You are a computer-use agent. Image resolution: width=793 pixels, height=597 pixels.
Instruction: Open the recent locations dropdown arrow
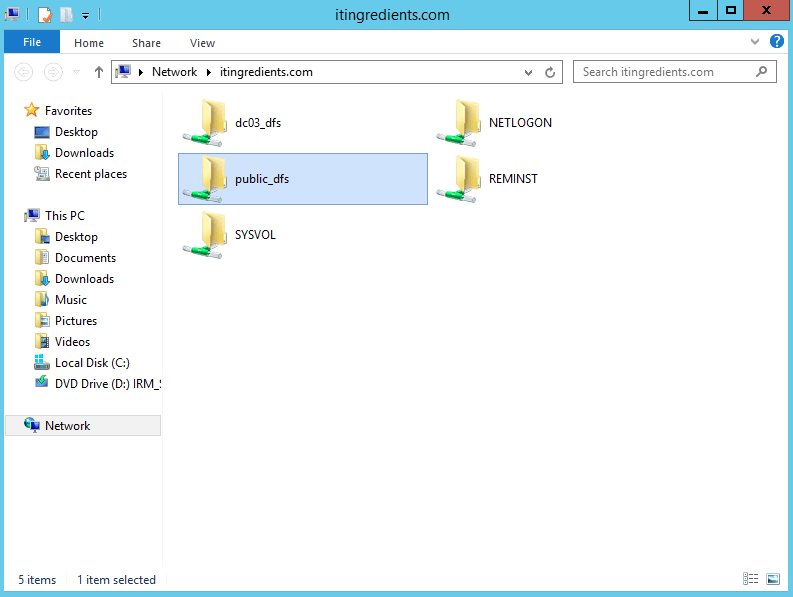point(77,72)
